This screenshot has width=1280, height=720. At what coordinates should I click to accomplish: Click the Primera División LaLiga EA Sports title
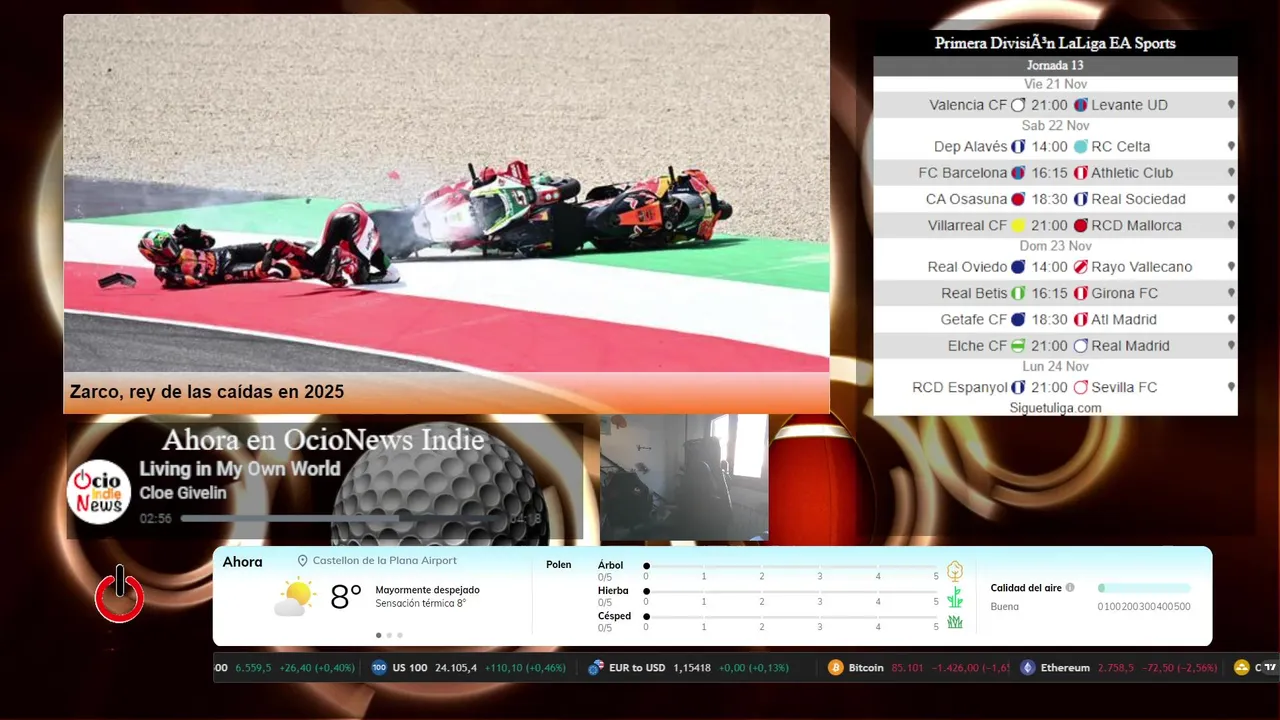click(1055, 43)
